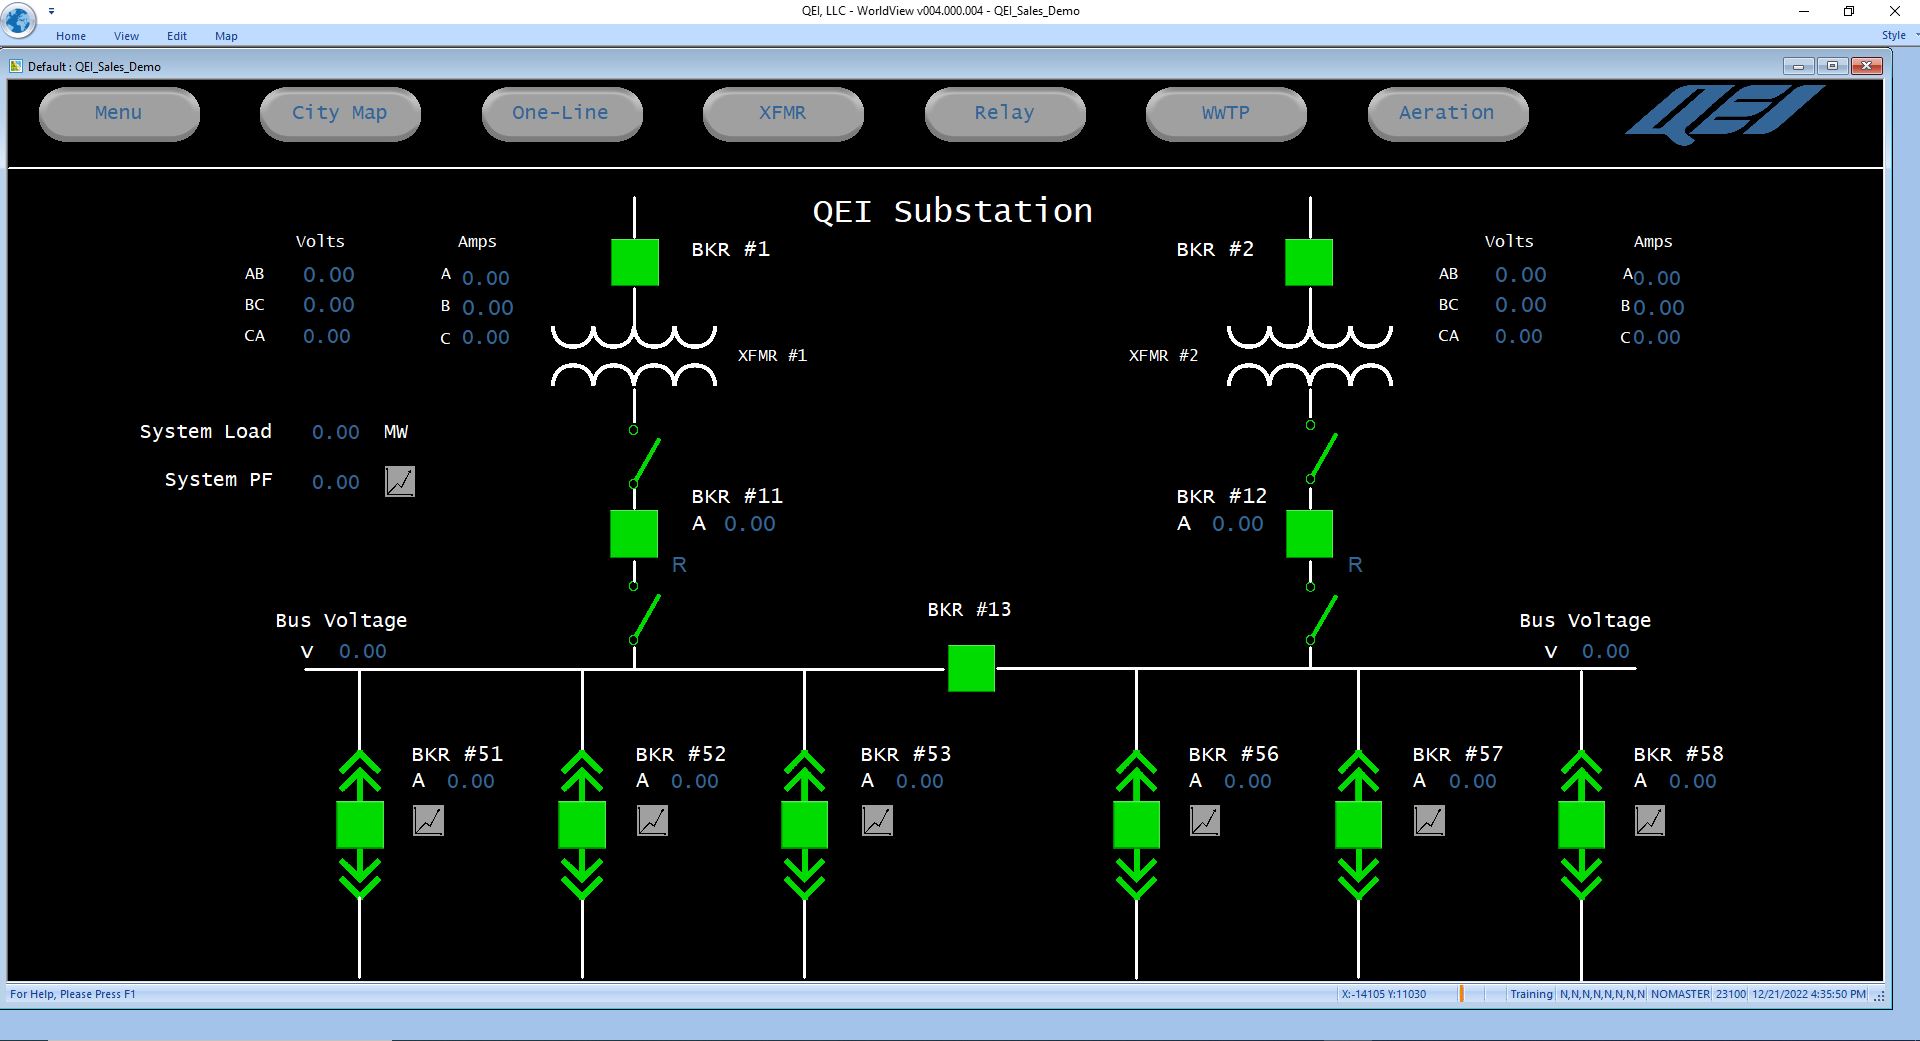Click the System PF value
The height and width of the screenshot is (1041, 1920).
pos(335,483)
